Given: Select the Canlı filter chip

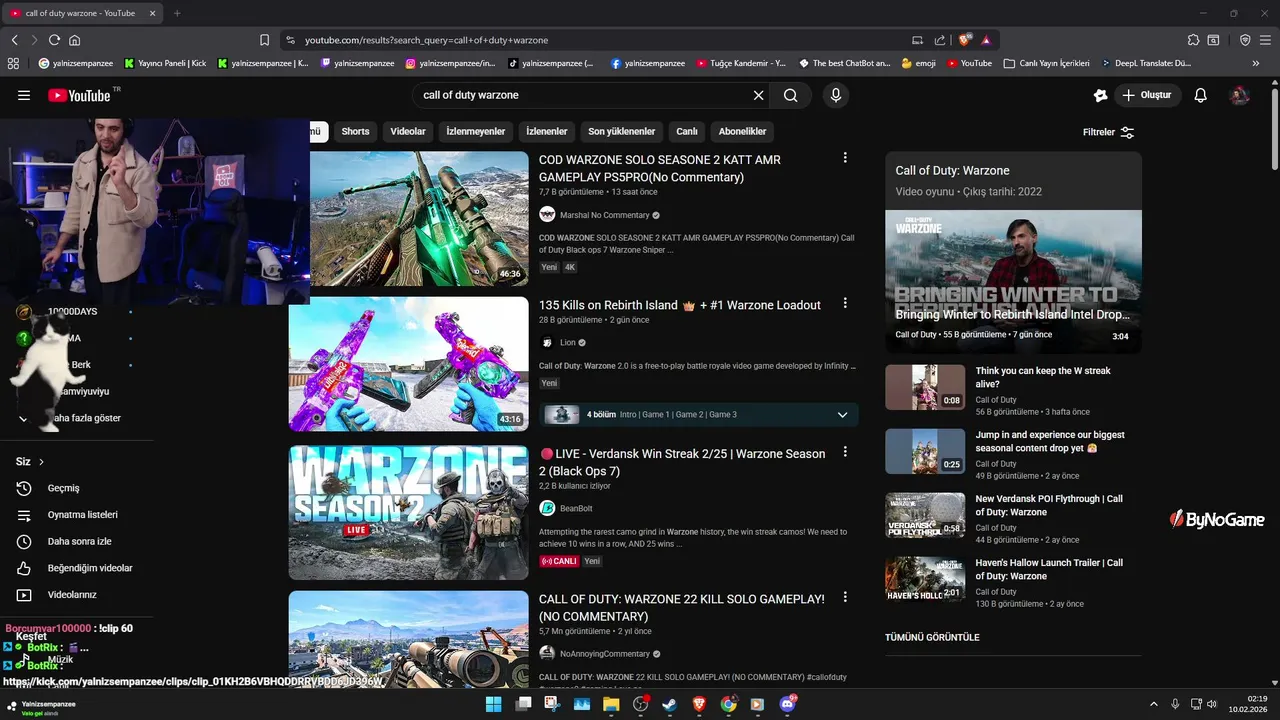Looking at the screenshot, I should coord(687,131).
